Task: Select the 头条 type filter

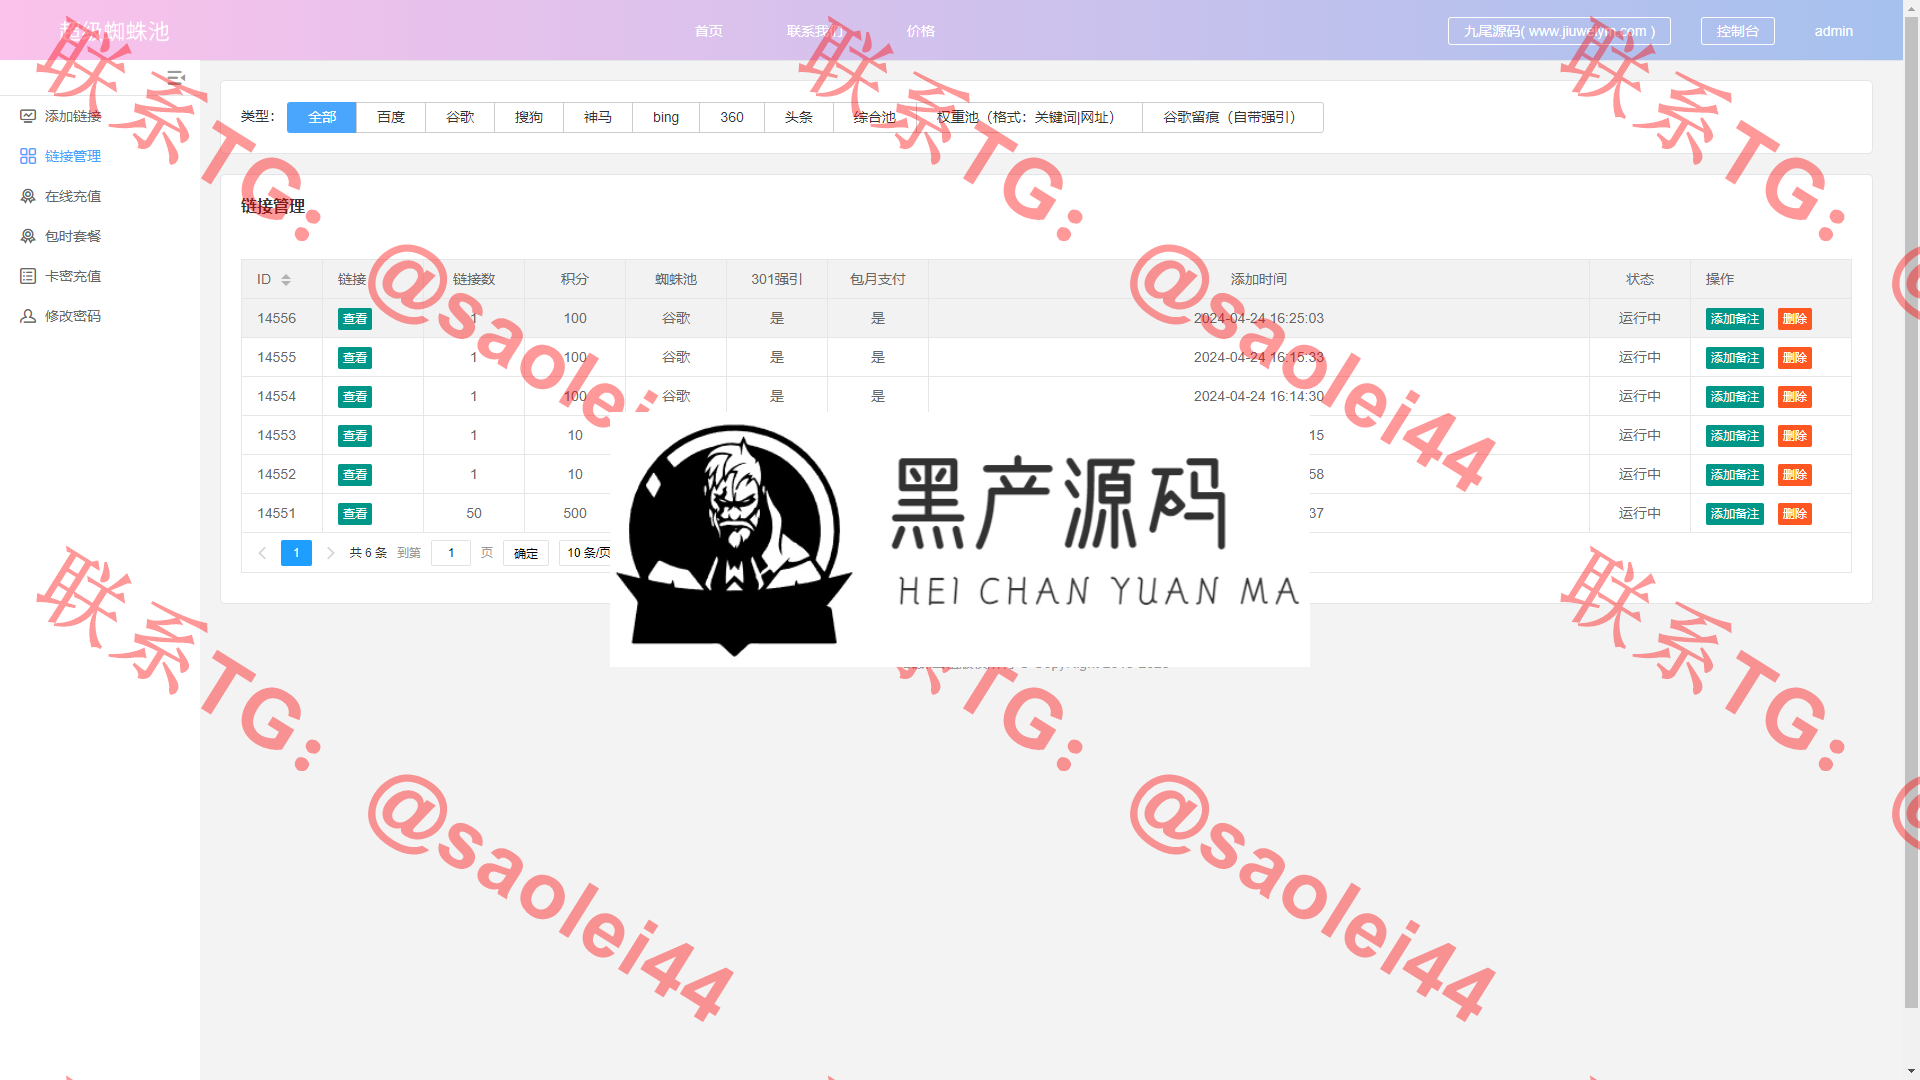Action: click(x=799, y=117)
